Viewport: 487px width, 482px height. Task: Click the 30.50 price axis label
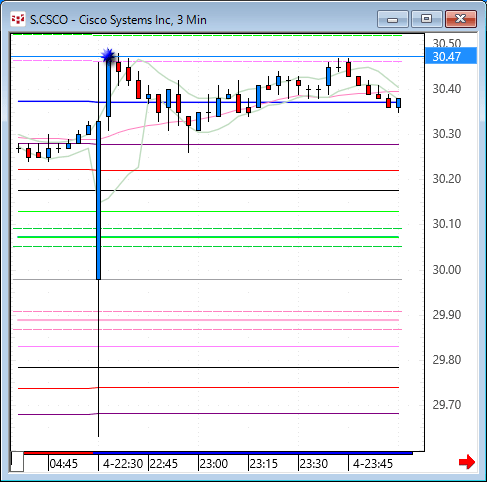[x=447, y=43]
